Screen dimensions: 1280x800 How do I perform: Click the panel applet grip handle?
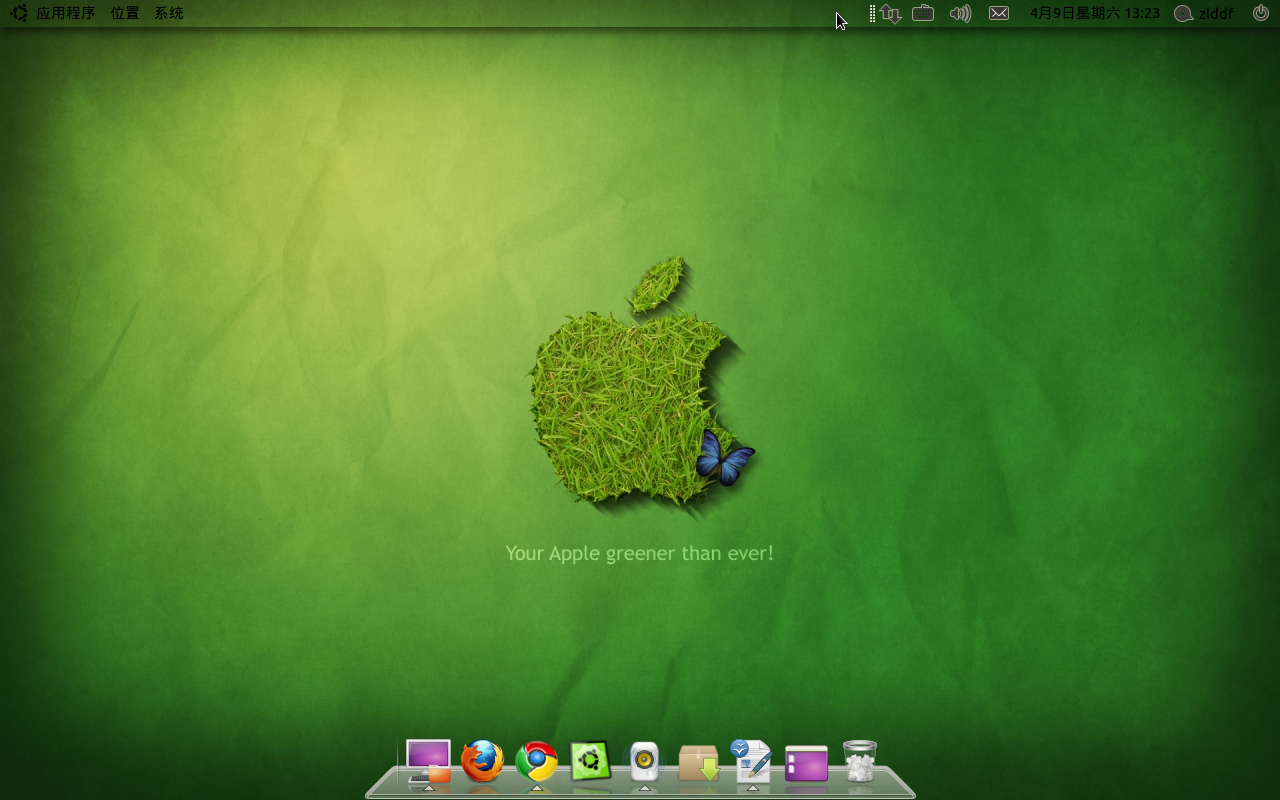click(872, 13)
